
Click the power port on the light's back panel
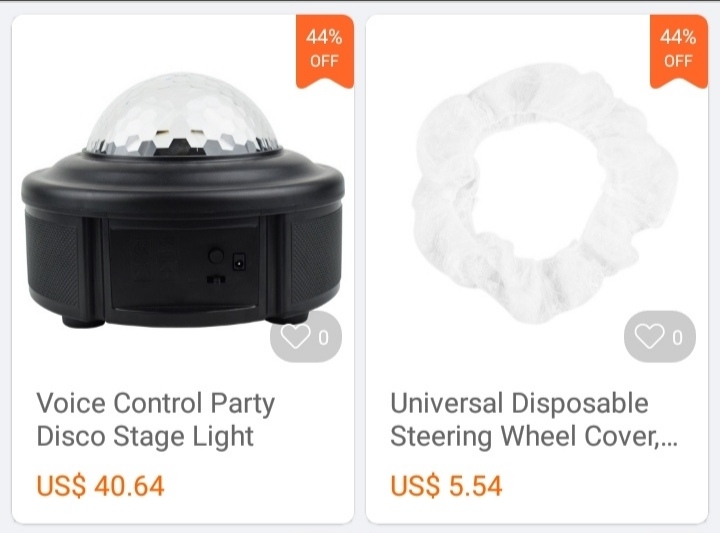point(239,262)
